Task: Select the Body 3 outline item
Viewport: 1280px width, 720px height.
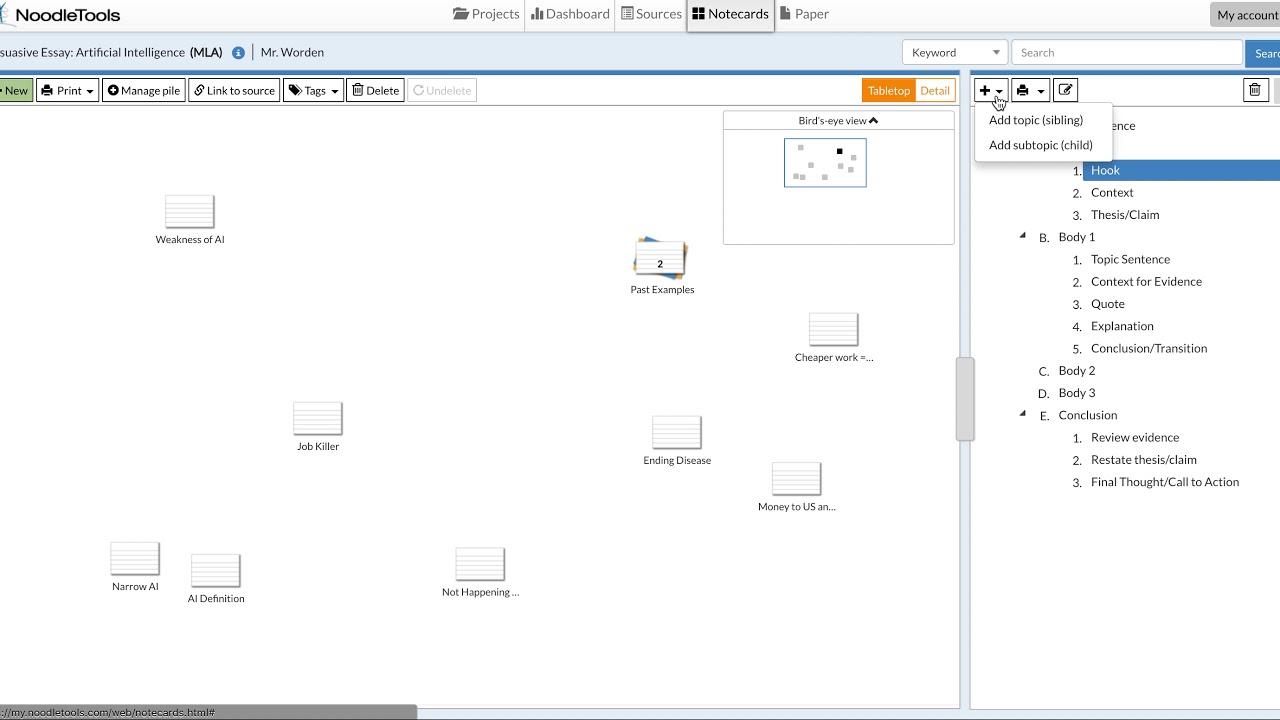Action: point(1077,393)
